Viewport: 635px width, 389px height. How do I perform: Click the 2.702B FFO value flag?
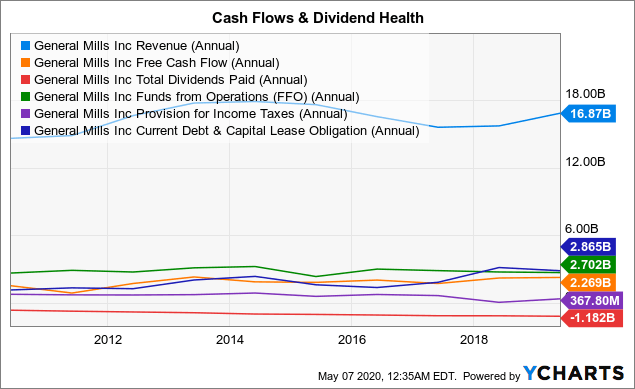tap(588, 264)
